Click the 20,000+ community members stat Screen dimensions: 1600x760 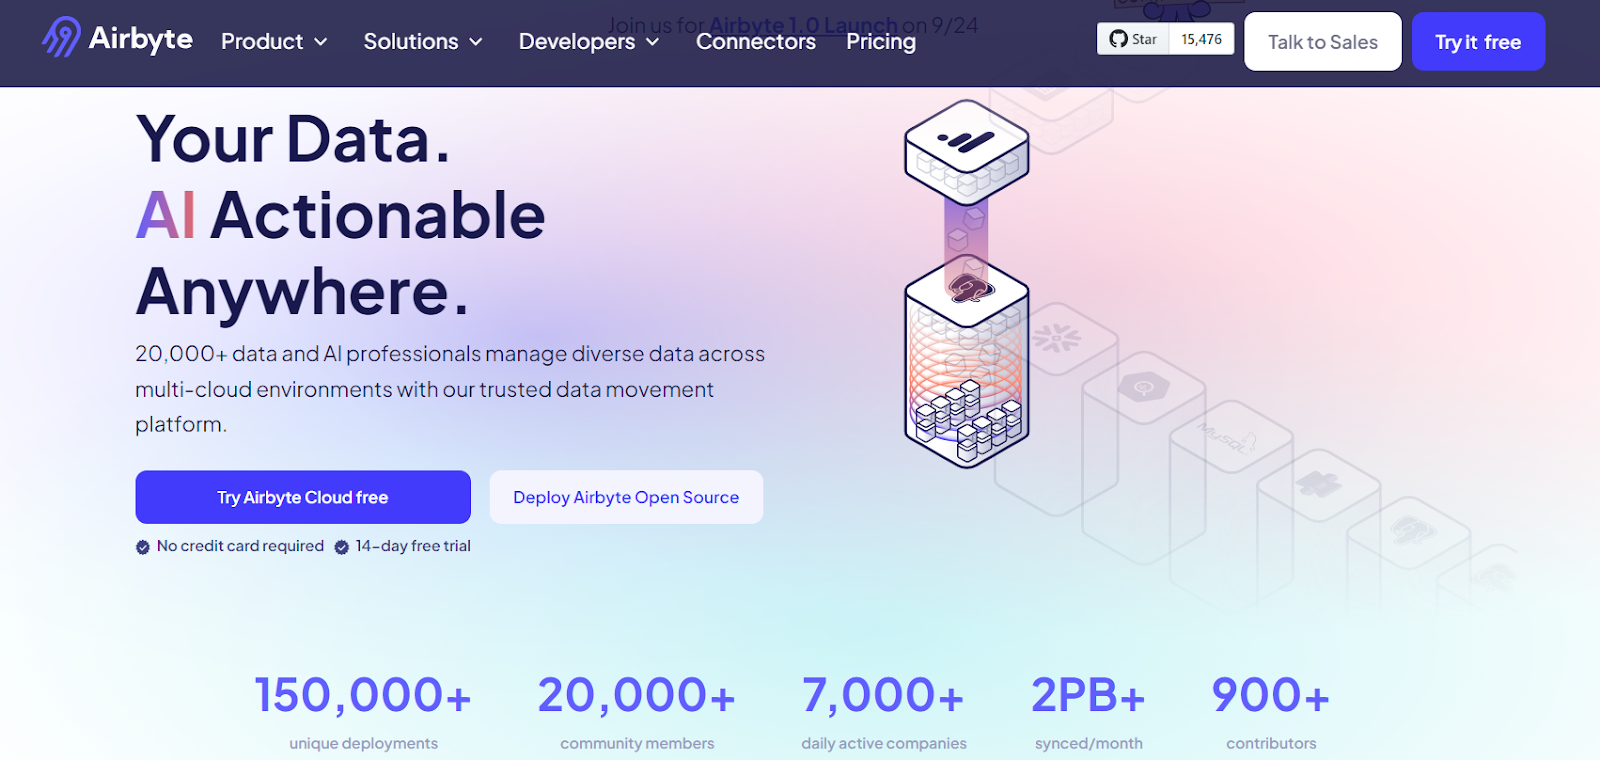click(637, 711)
